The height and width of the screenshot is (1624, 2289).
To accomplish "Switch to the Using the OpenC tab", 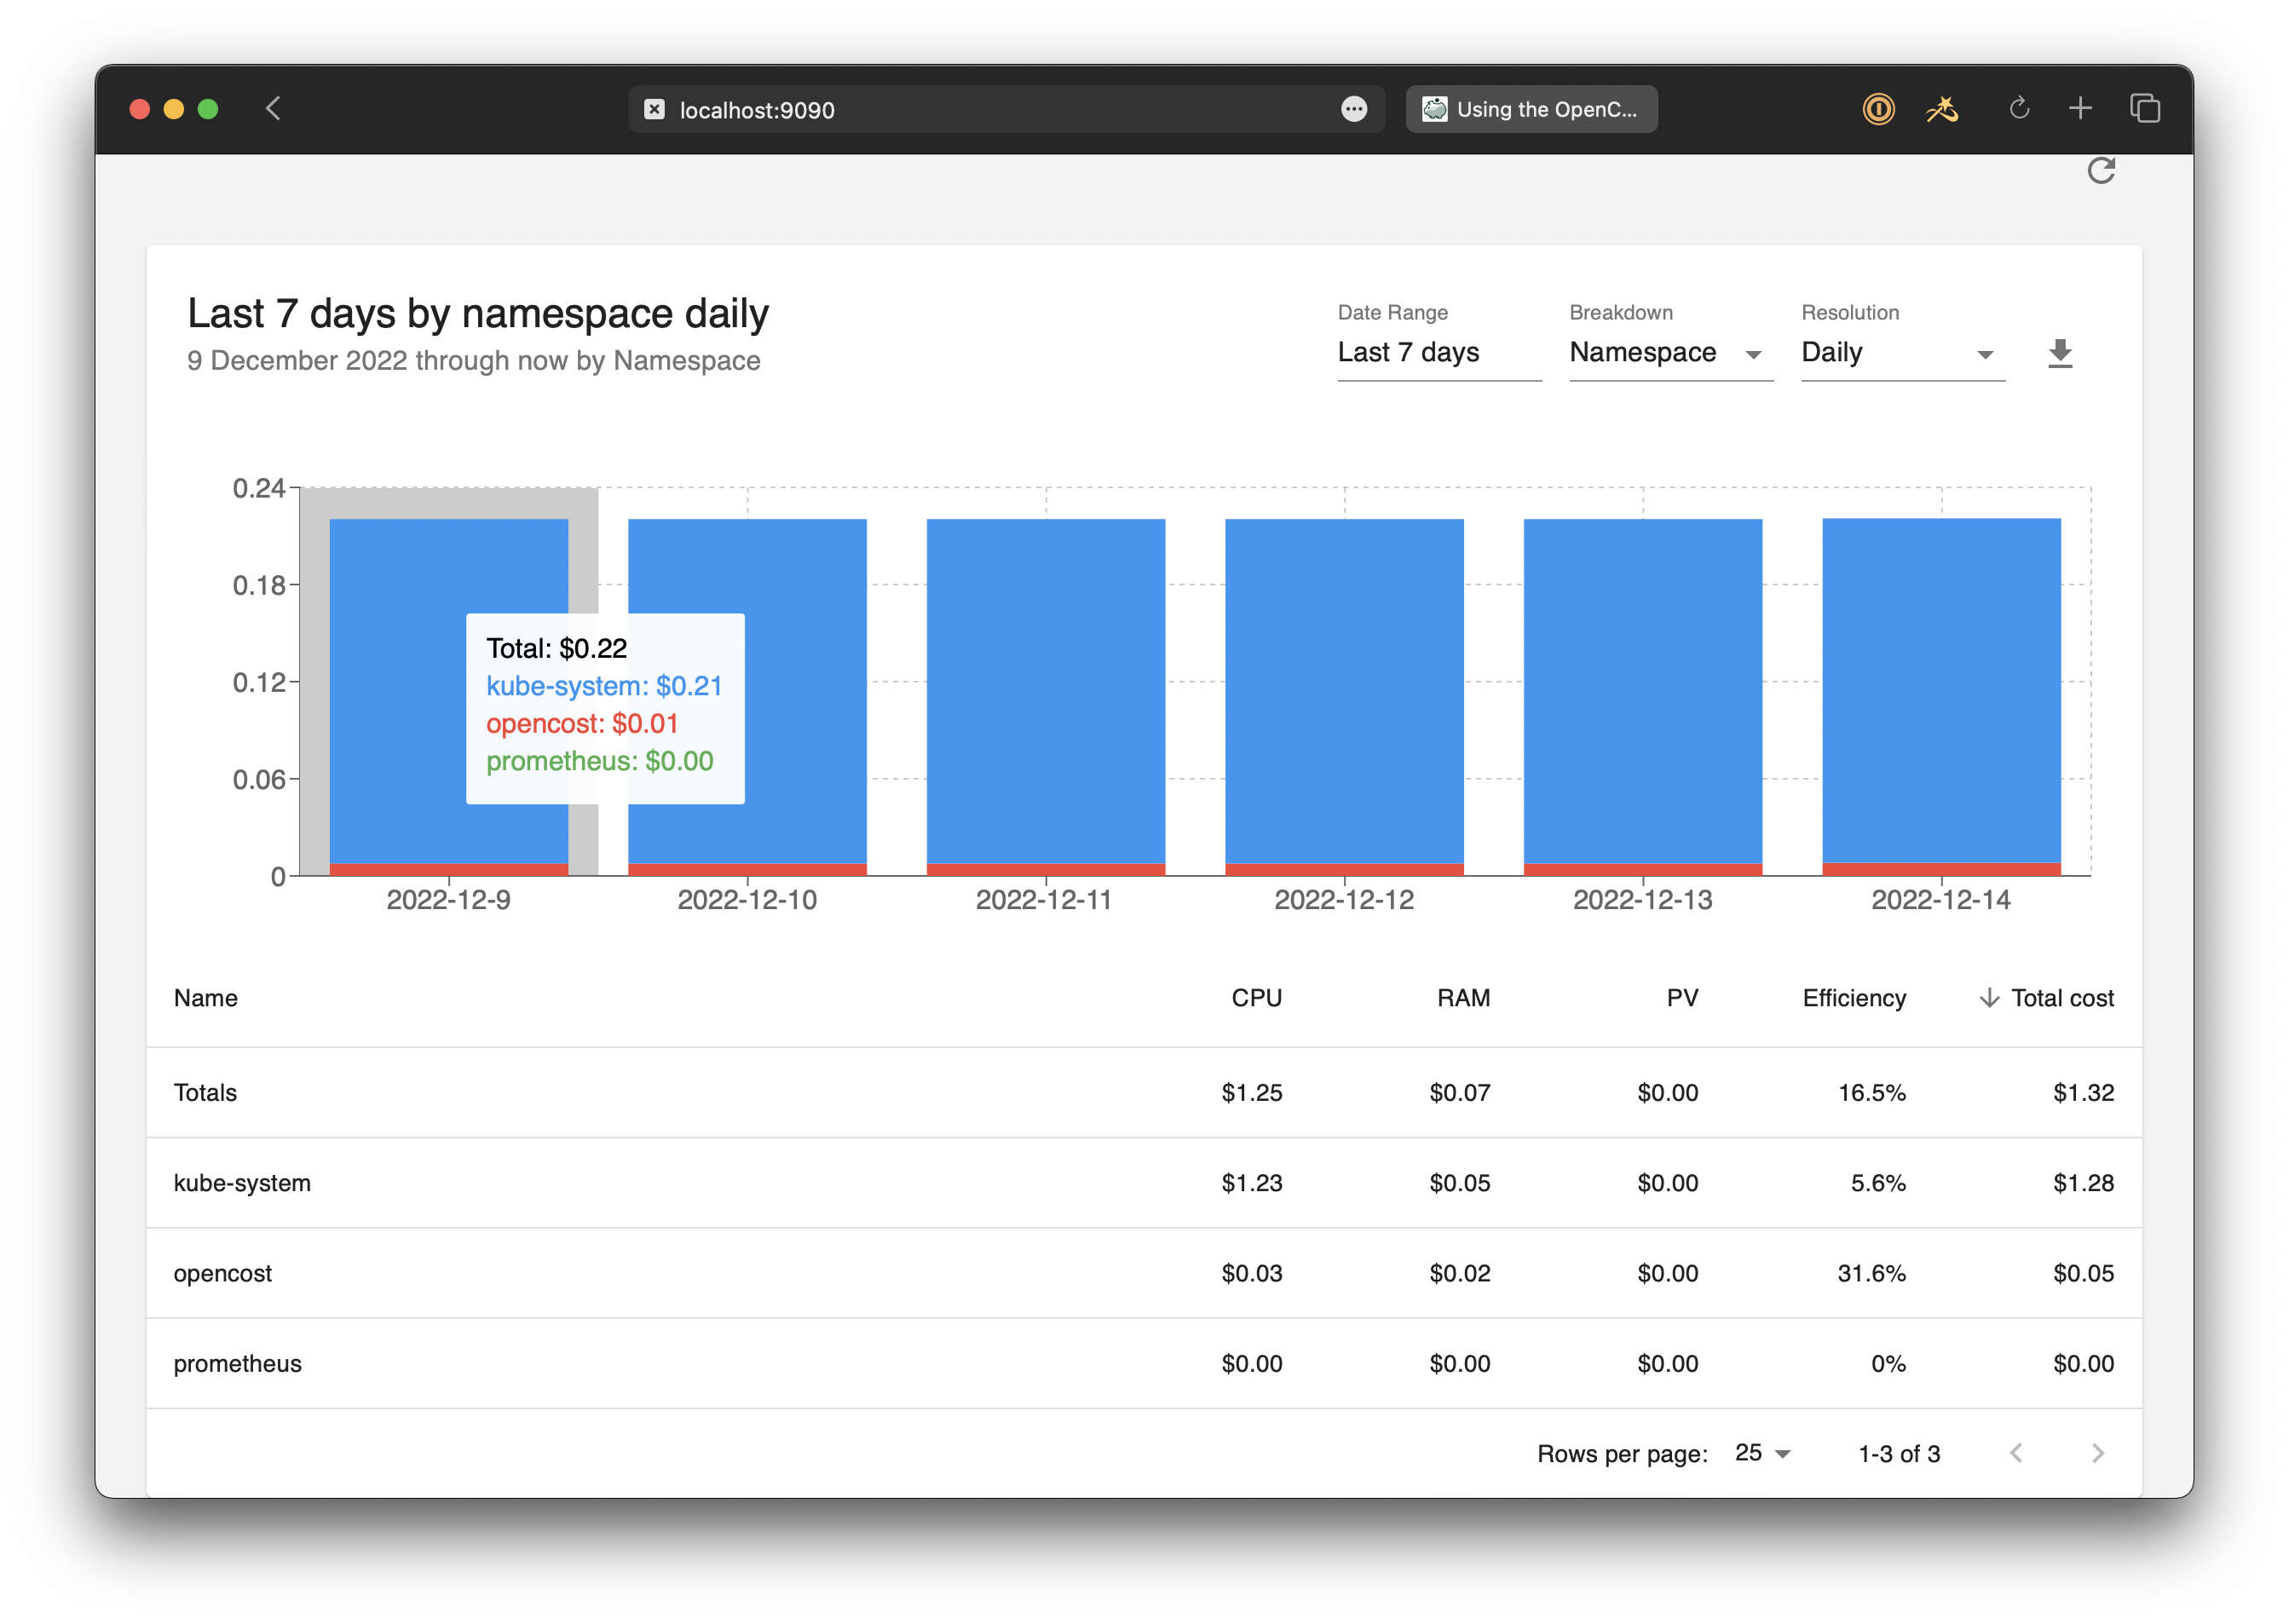I will pos(1531,108).
